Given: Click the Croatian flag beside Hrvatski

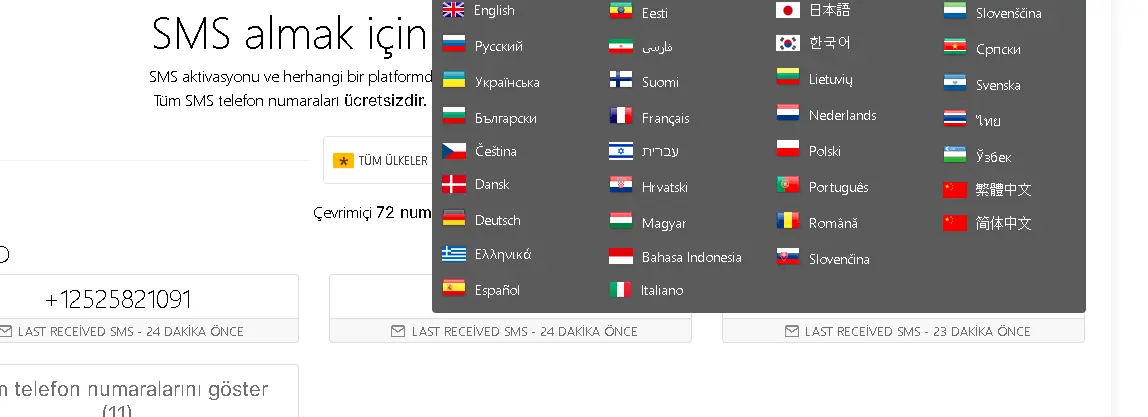Looking at the screenshot, I should point(621,184).
